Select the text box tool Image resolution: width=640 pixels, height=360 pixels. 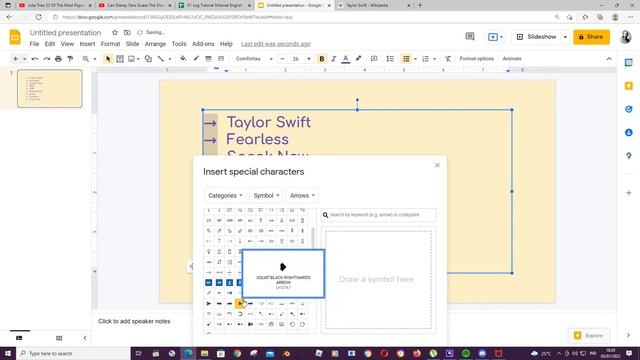(120, 59)
